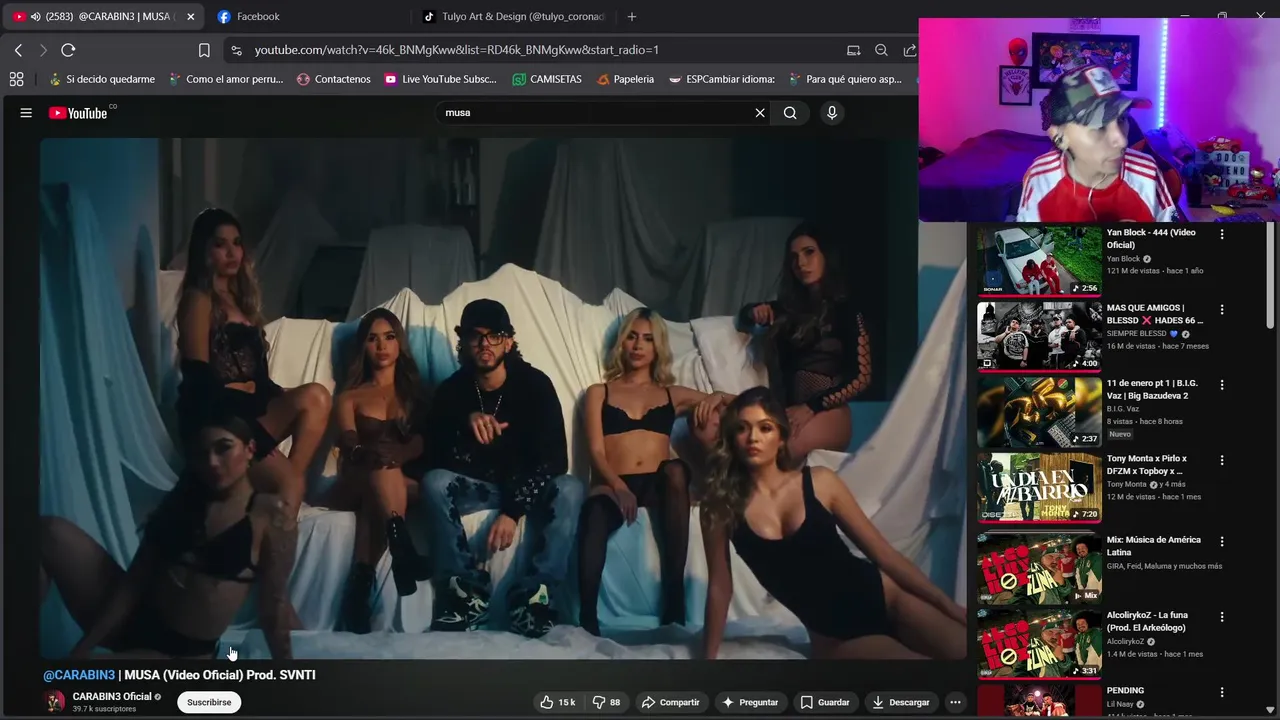Open the 'Yan Block' channel name
1280x720 pixels.
(1123, 259)
